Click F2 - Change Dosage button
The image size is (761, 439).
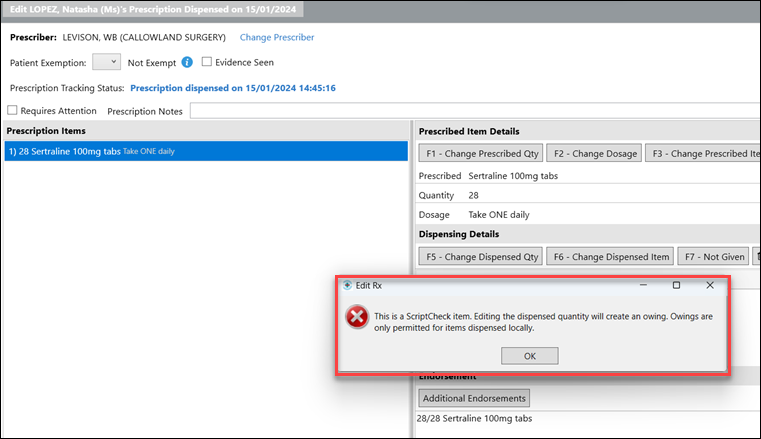(594, 153)
